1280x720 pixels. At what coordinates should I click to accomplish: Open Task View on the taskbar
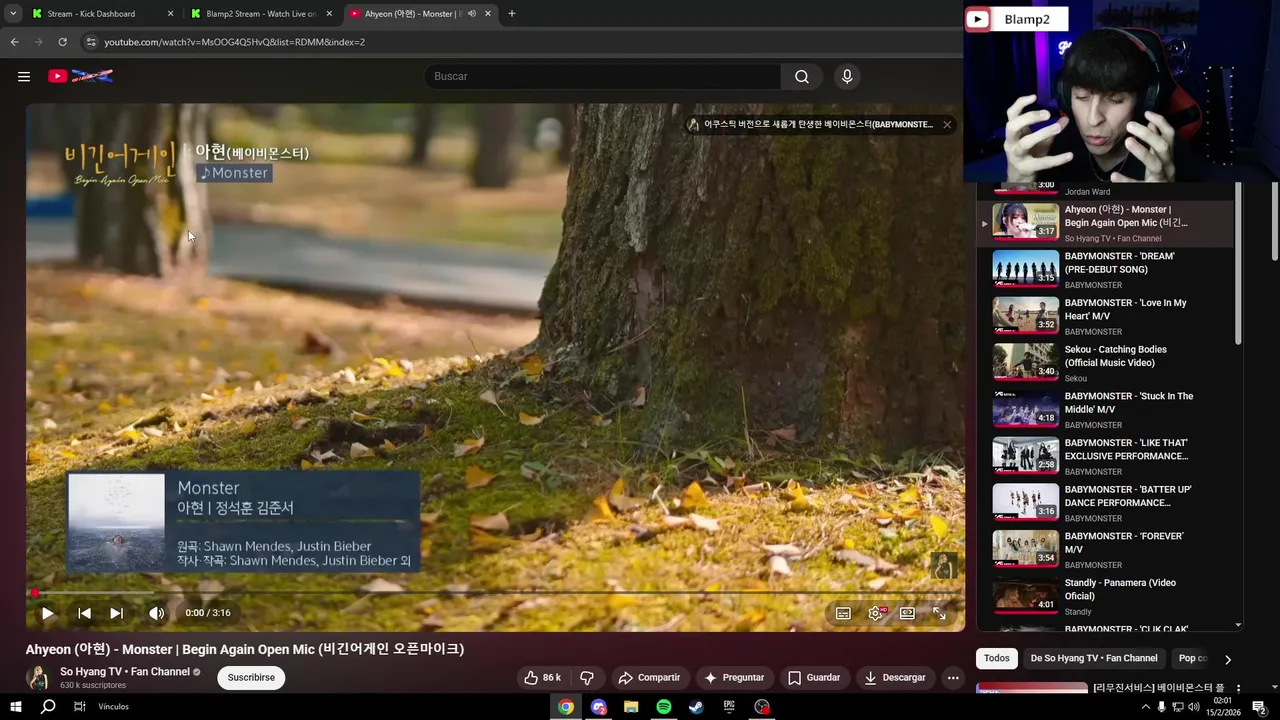(79, 707)
